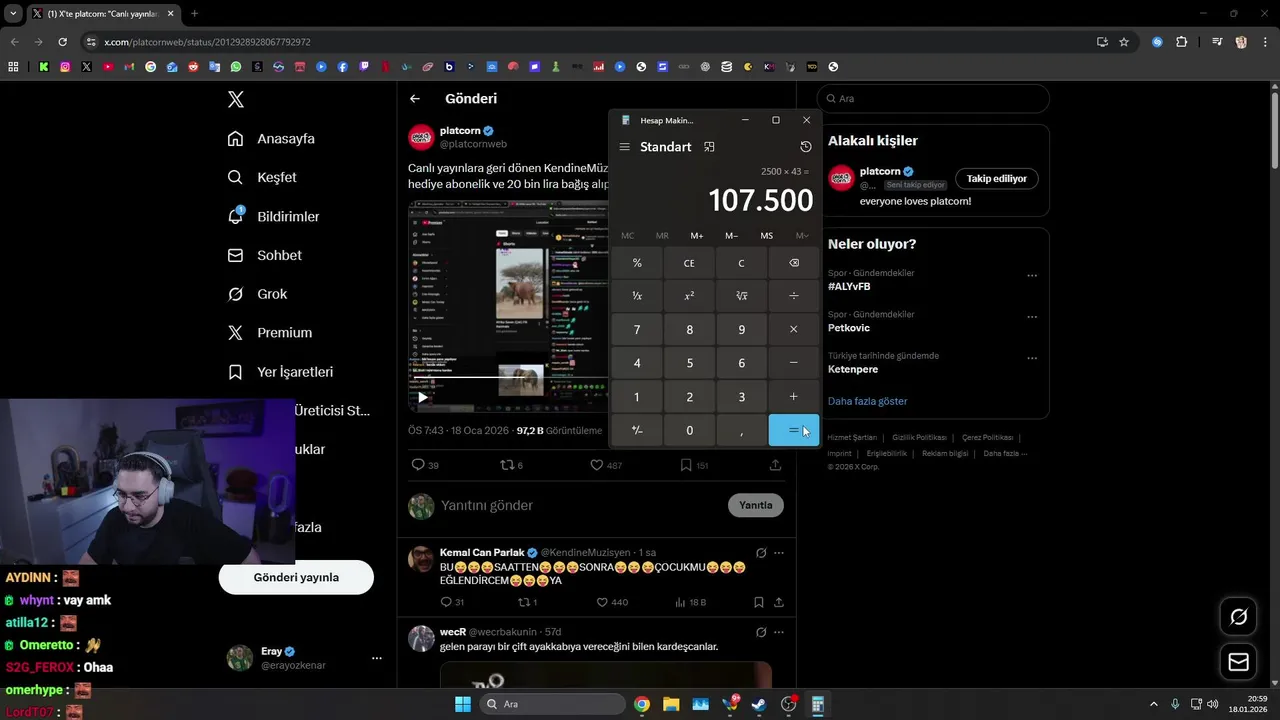The image size is (1280, 720).
Task: Share the platcorn post
Action: [x=775, y=465]
